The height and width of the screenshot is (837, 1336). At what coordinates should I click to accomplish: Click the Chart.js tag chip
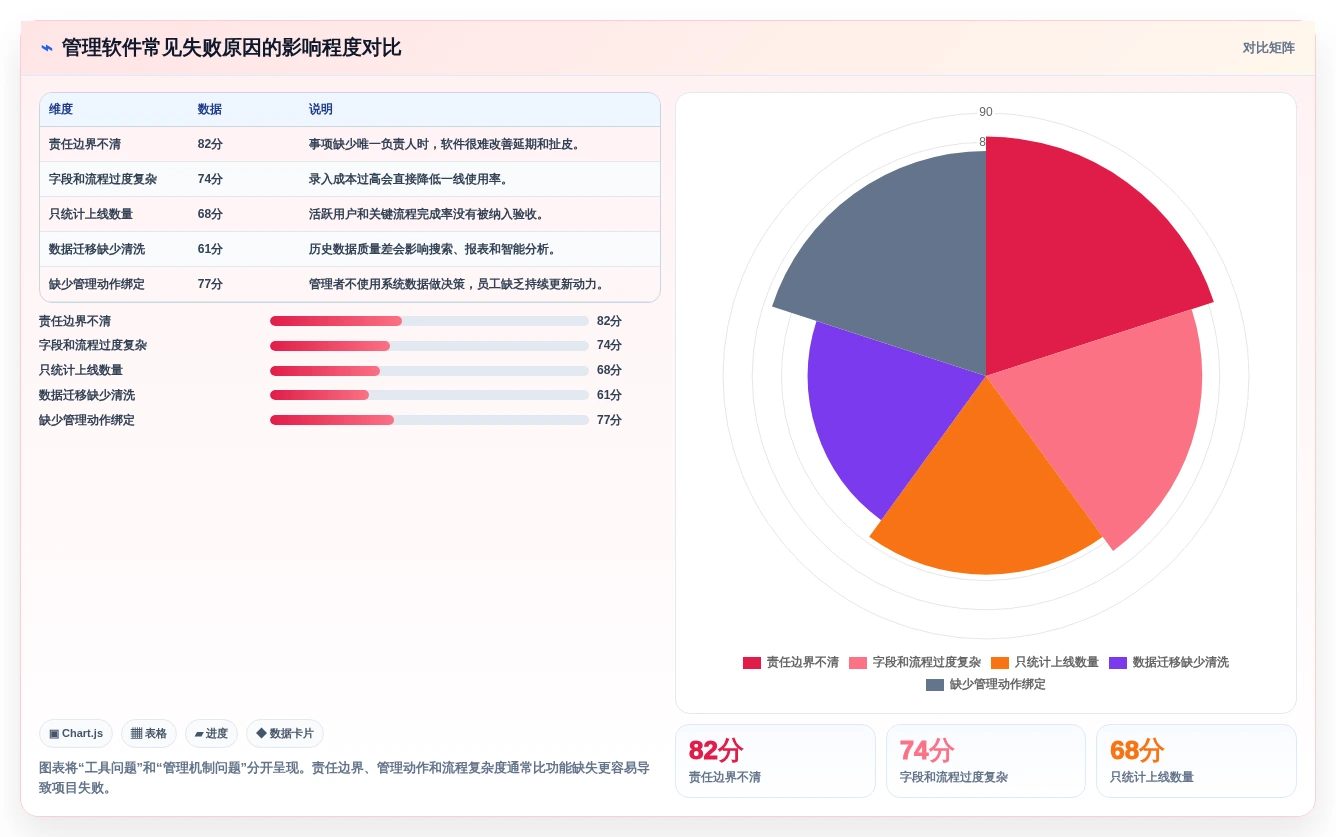click(x=76, y=733)
